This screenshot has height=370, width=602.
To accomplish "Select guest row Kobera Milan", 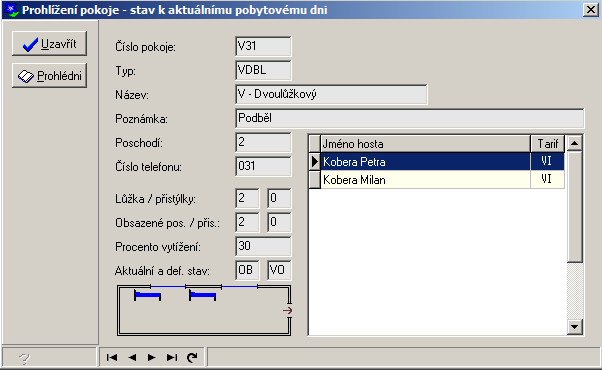I will 437,180.
